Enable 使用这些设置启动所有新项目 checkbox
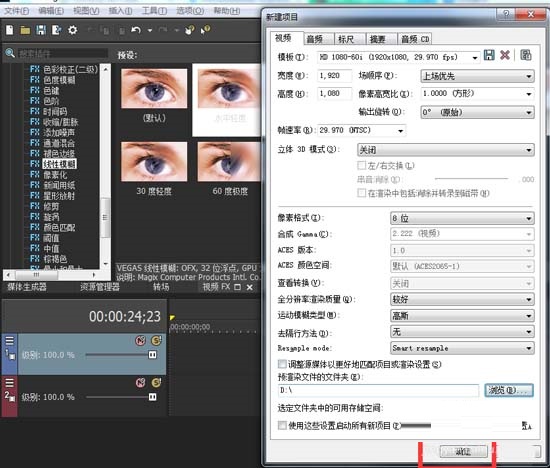Screen dimensions: 550x468 click(x=282, y=426)
